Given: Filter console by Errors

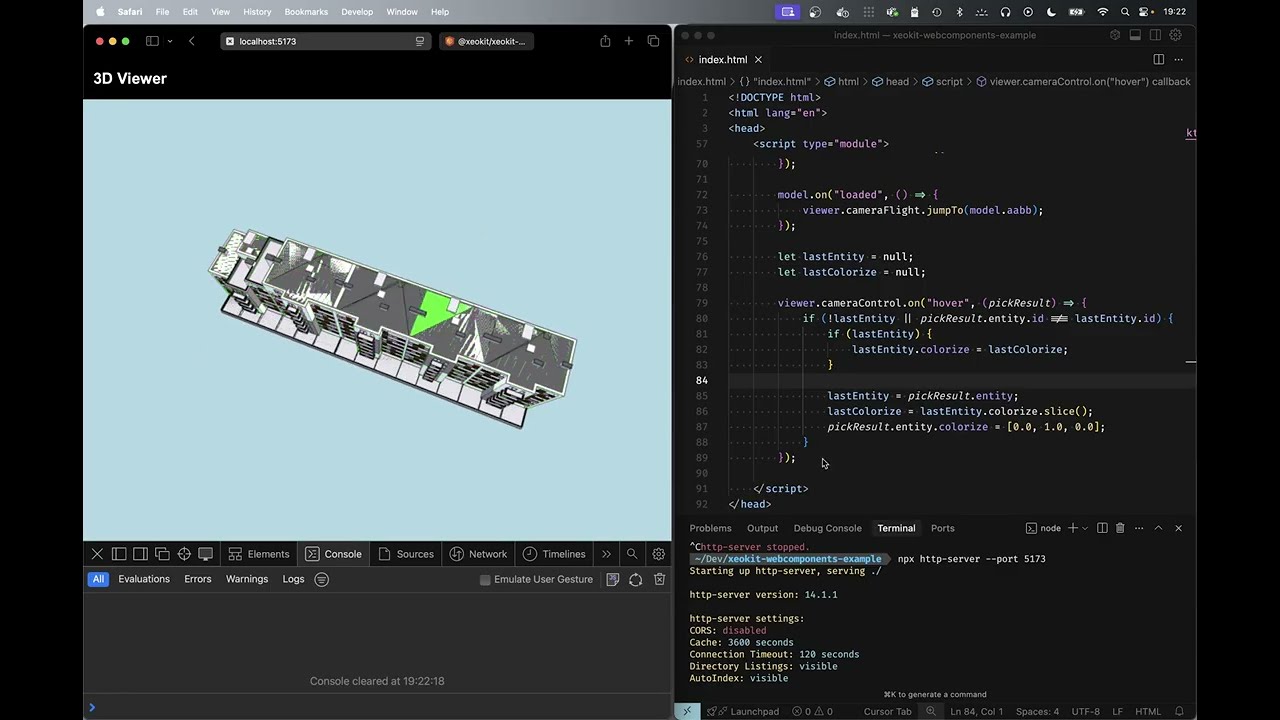Looking at the screenshot, I should tap(198, 579).
